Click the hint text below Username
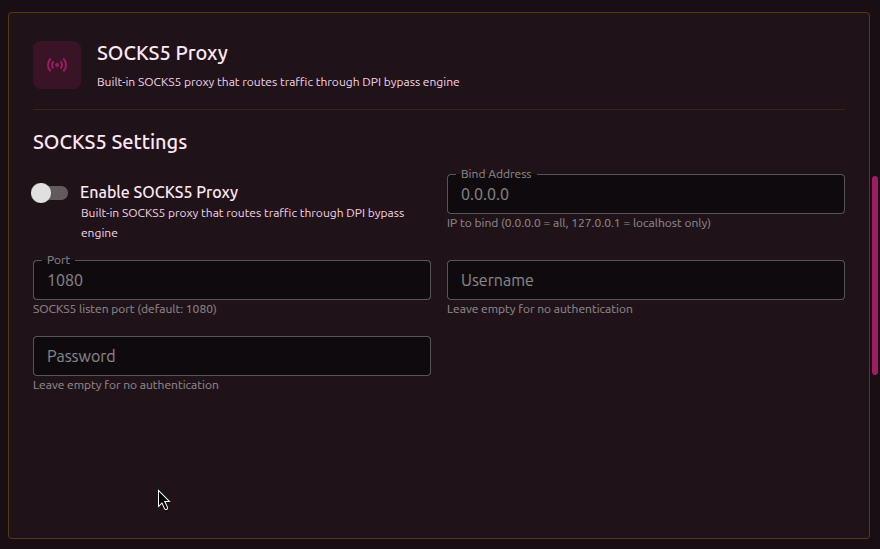Image resolution: width=880 pixels, height=549 pixels. [539, 309]
